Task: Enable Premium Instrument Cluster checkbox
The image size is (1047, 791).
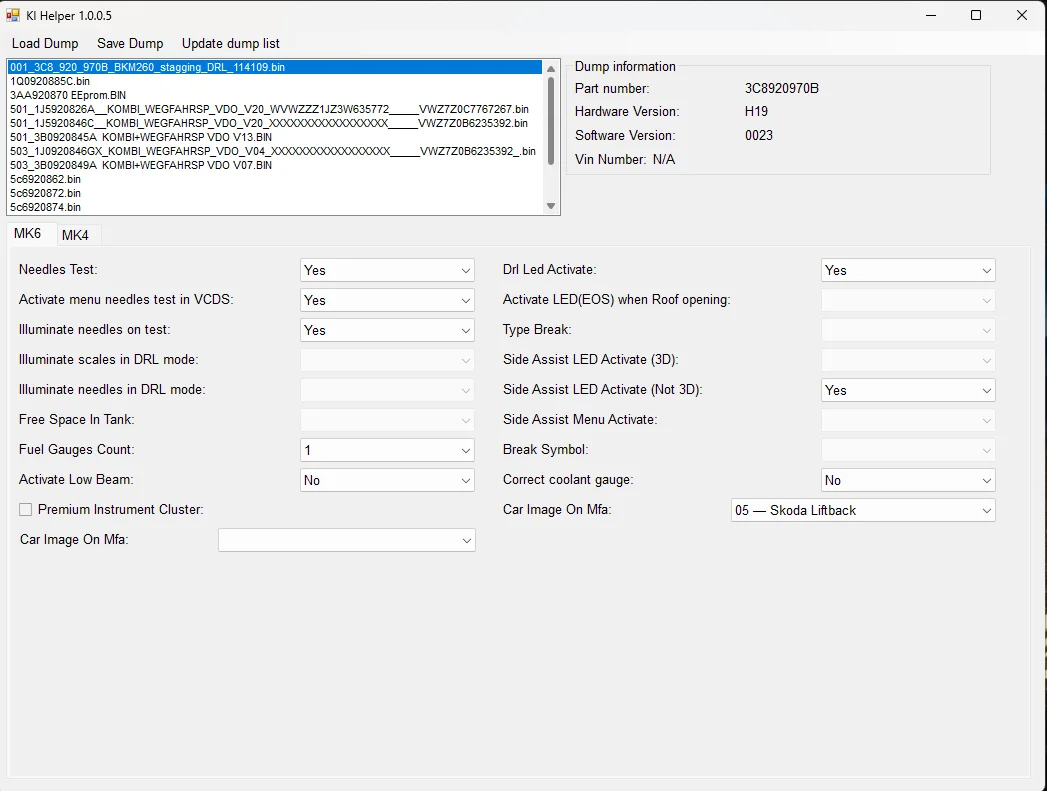Action: [x=26, y=510]
